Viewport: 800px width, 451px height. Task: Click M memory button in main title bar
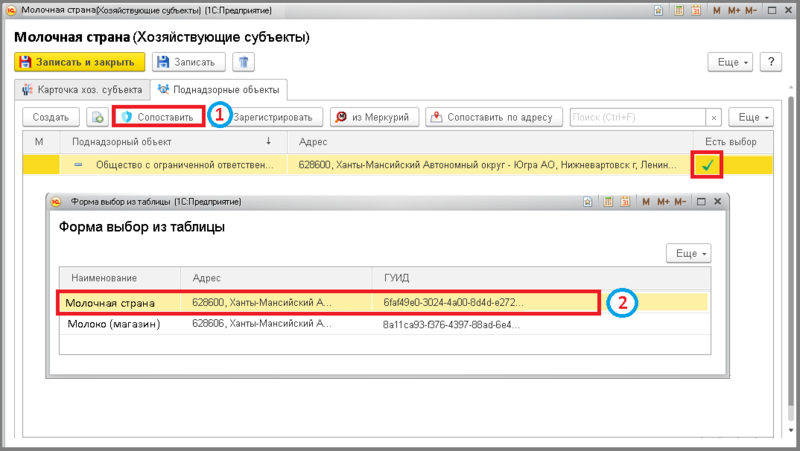[x=717, y=10]
